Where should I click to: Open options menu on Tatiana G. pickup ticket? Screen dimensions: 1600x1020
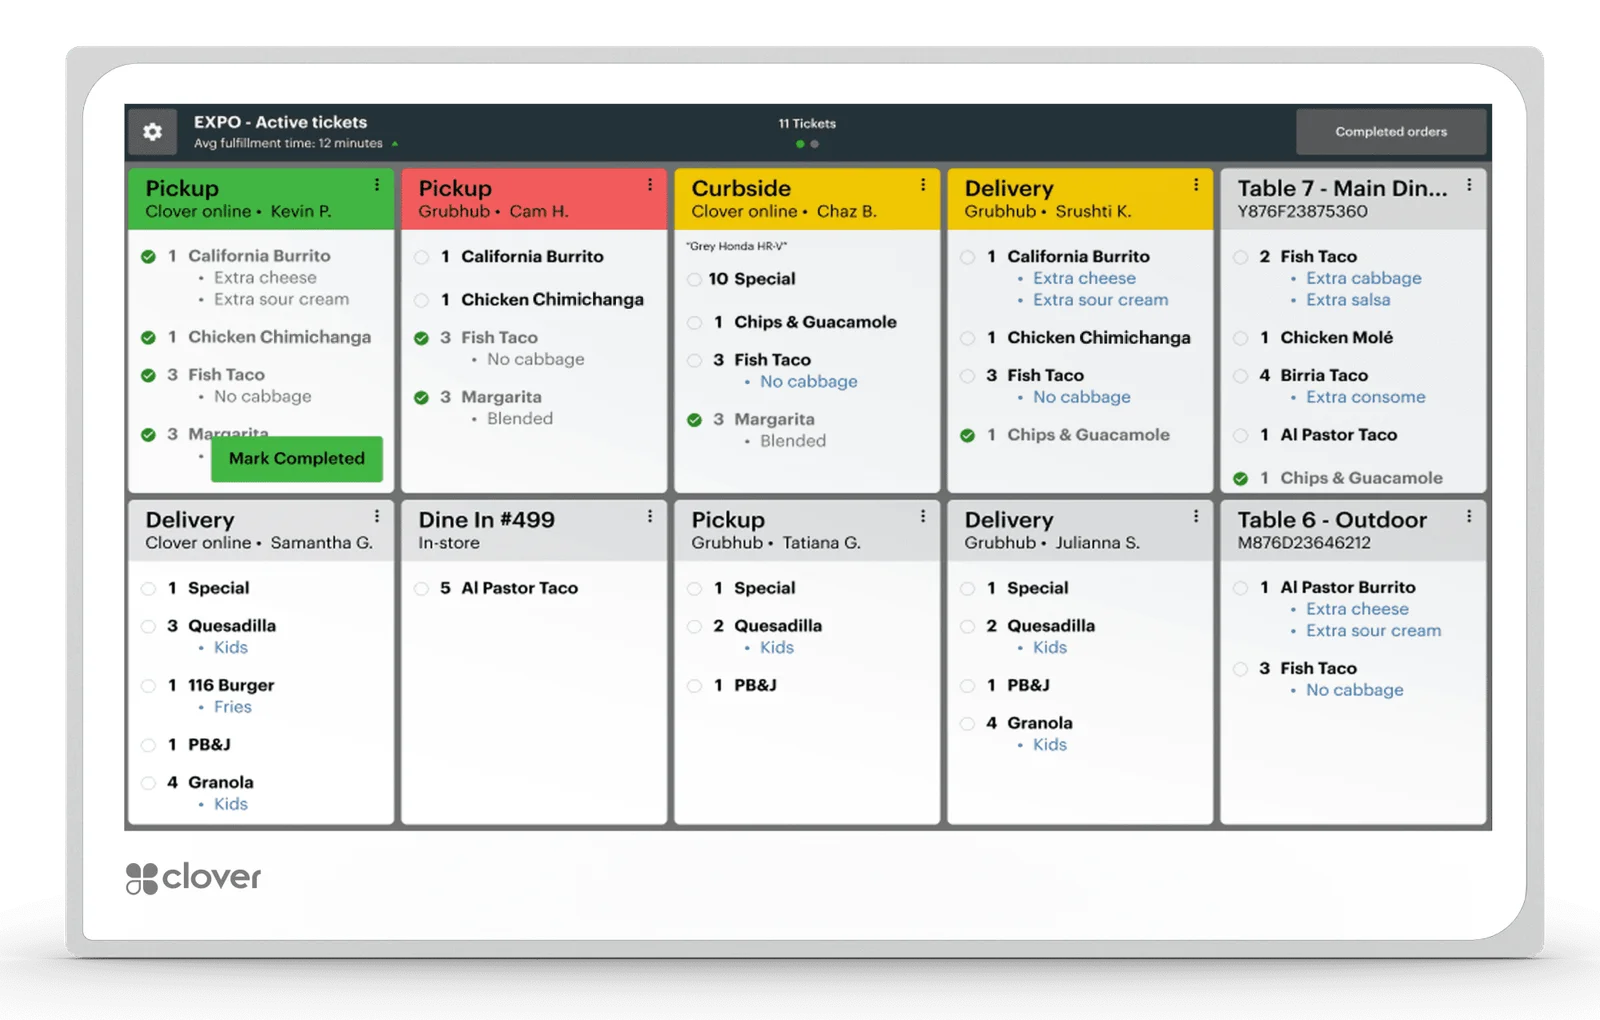pyautogui.click(x=923, y=517)
